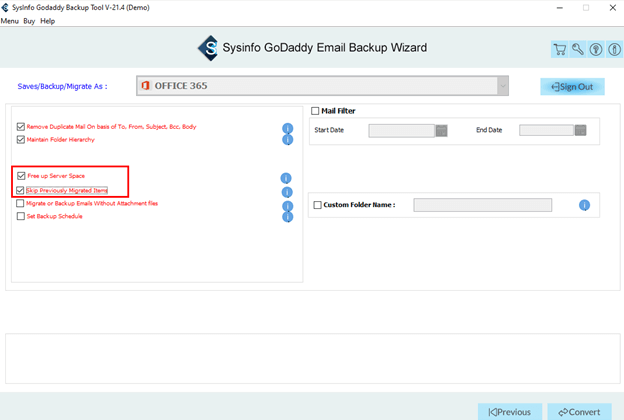Show info for Set Backup Schedule
This screenshot has width=624, height=420.
coord(288,217)
